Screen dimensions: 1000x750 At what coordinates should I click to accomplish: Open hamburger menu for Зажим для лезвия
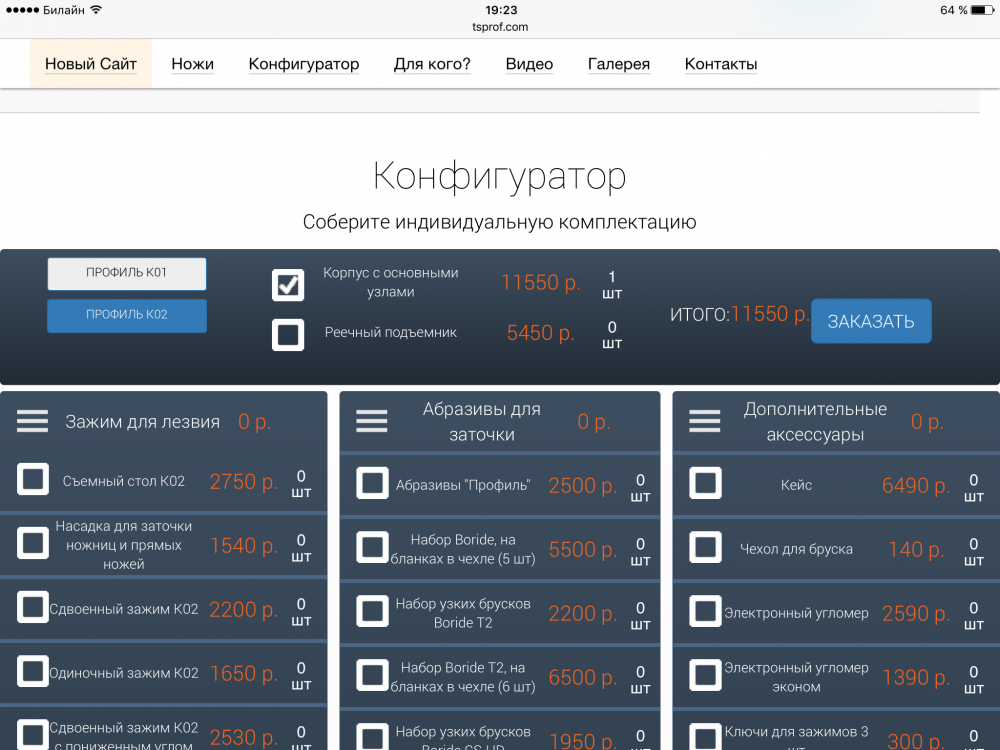point(32,422)
